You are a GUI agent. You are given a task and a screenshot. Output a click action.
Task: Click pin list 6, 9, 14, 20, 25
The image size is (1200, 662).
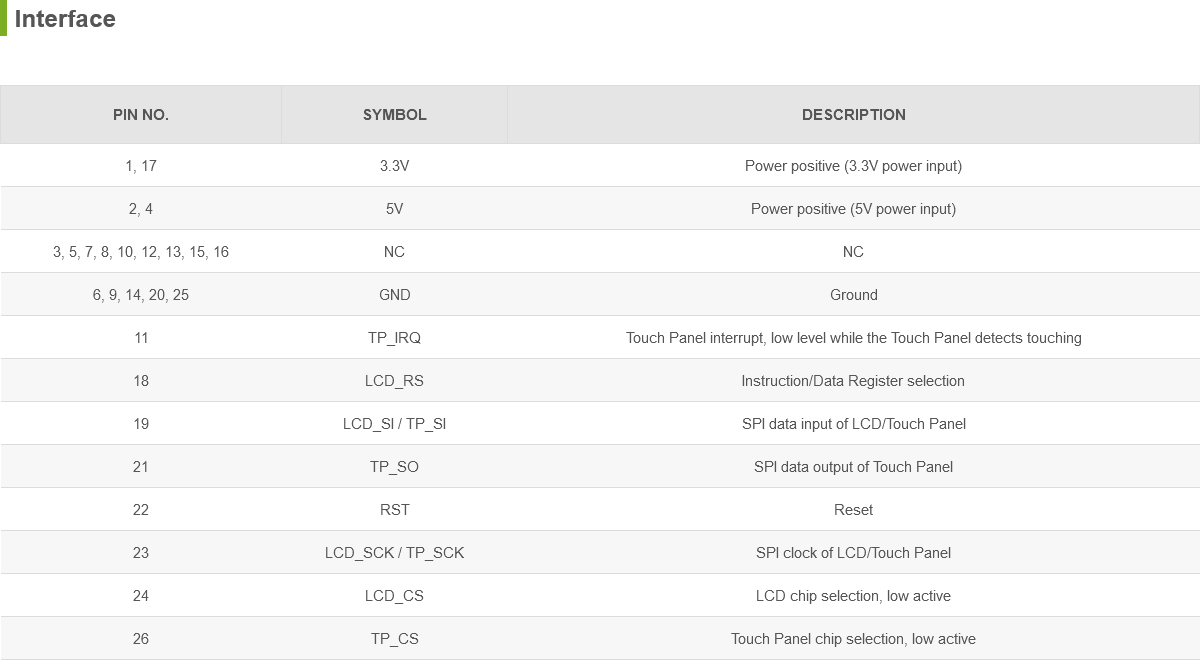(141, 295)
